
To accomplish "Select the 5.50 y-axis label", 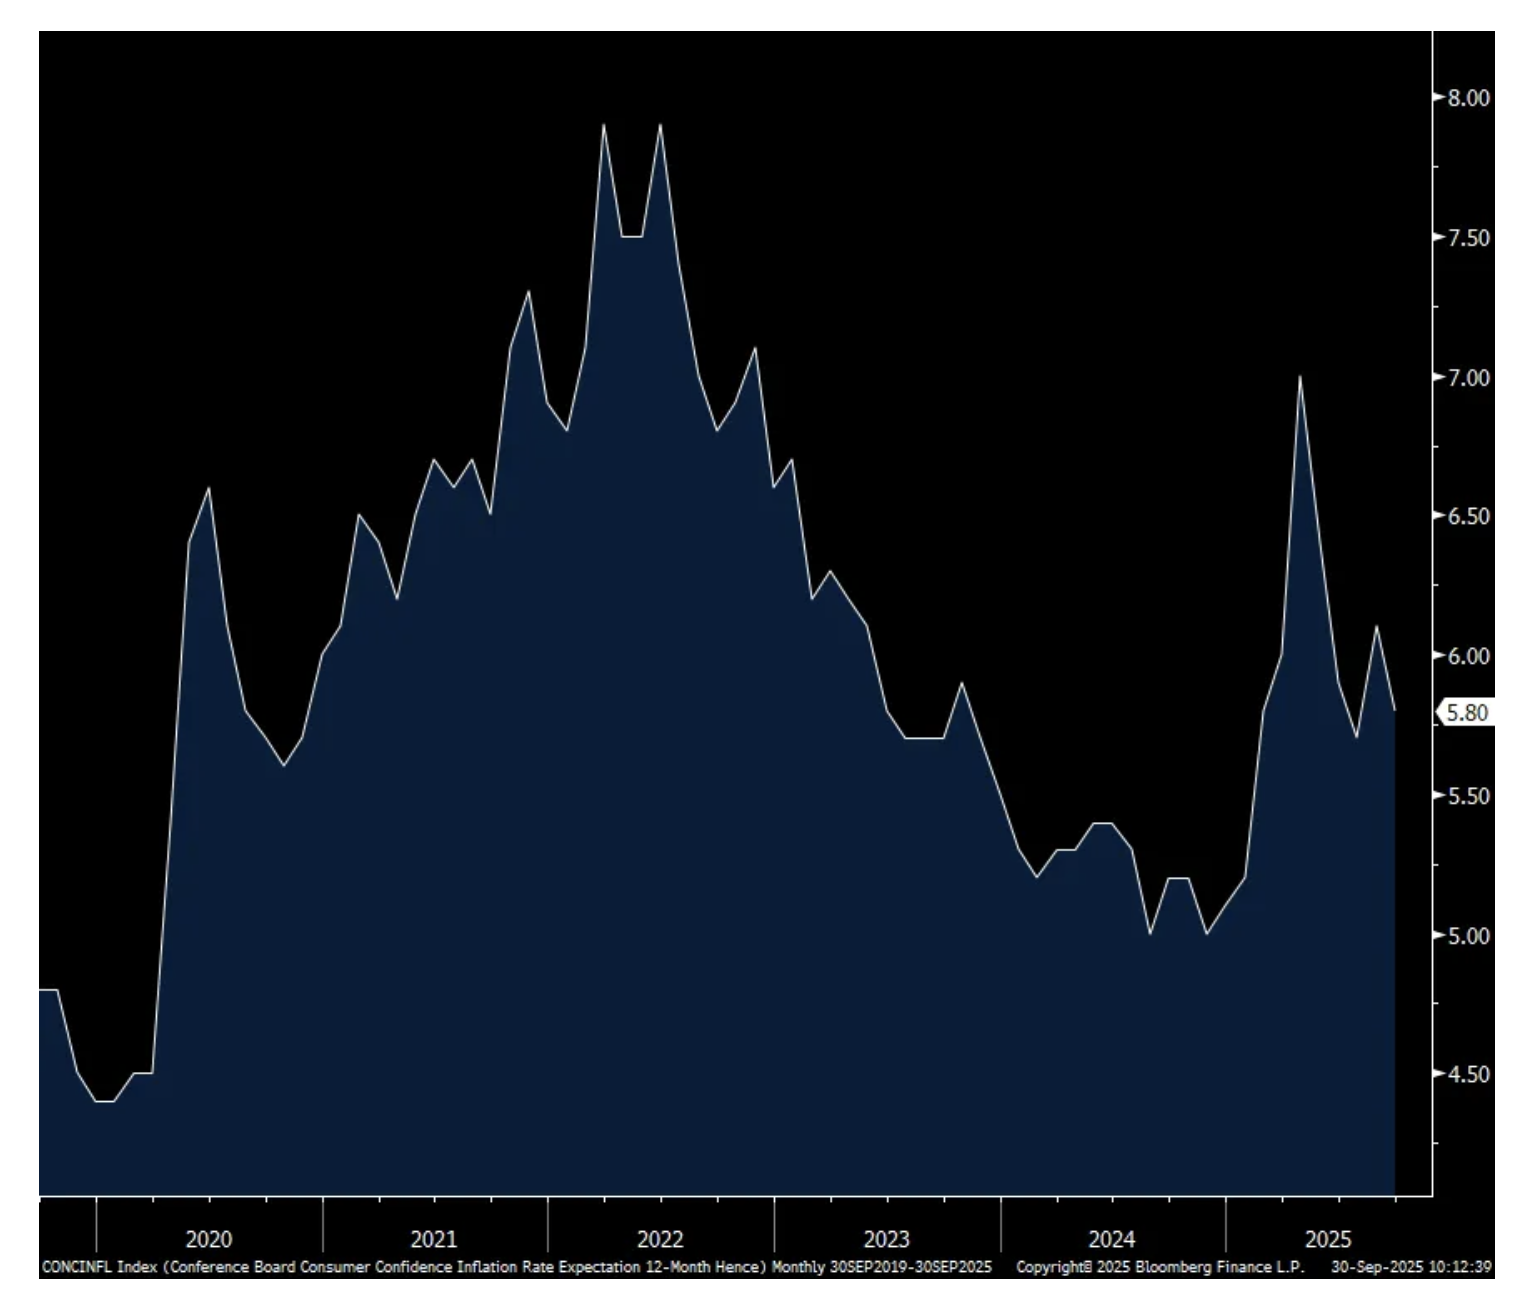I will pos(1468,796).
